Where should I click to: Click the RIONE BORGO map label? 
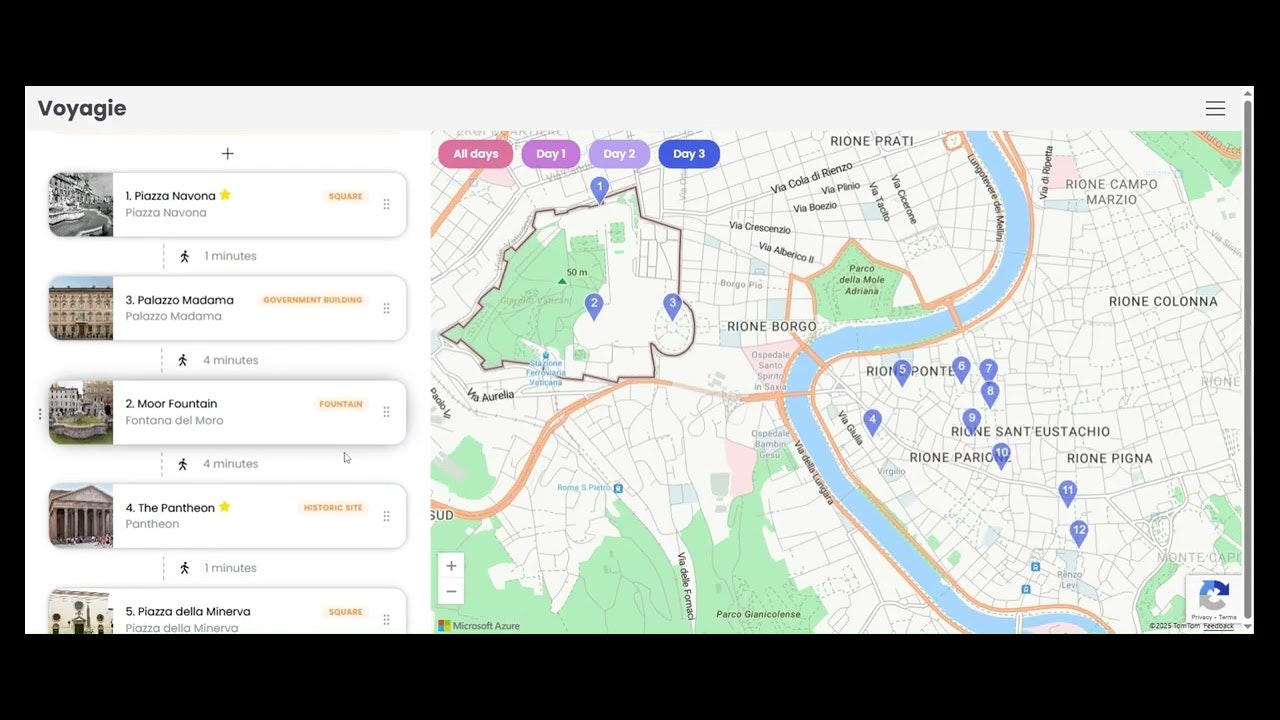coord(772,326)
